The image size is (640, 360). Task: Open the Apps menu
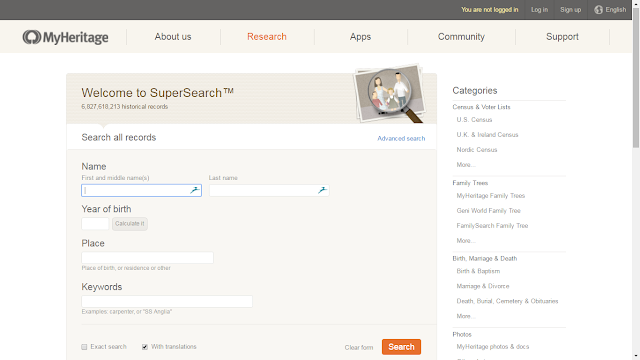[x=360, y=37]
